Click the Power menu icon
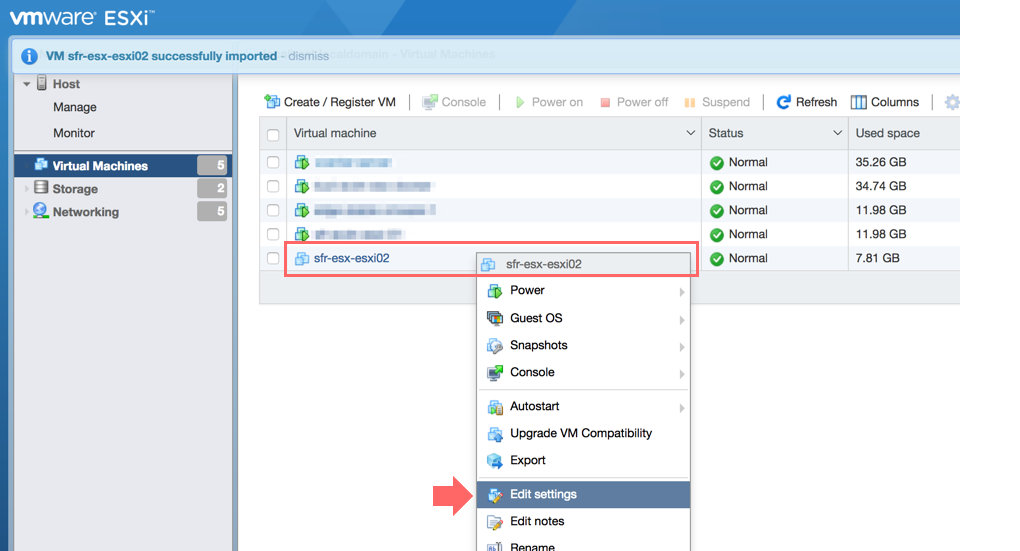The width and height of the screenshot is (1020, 551). click(495, 291)
